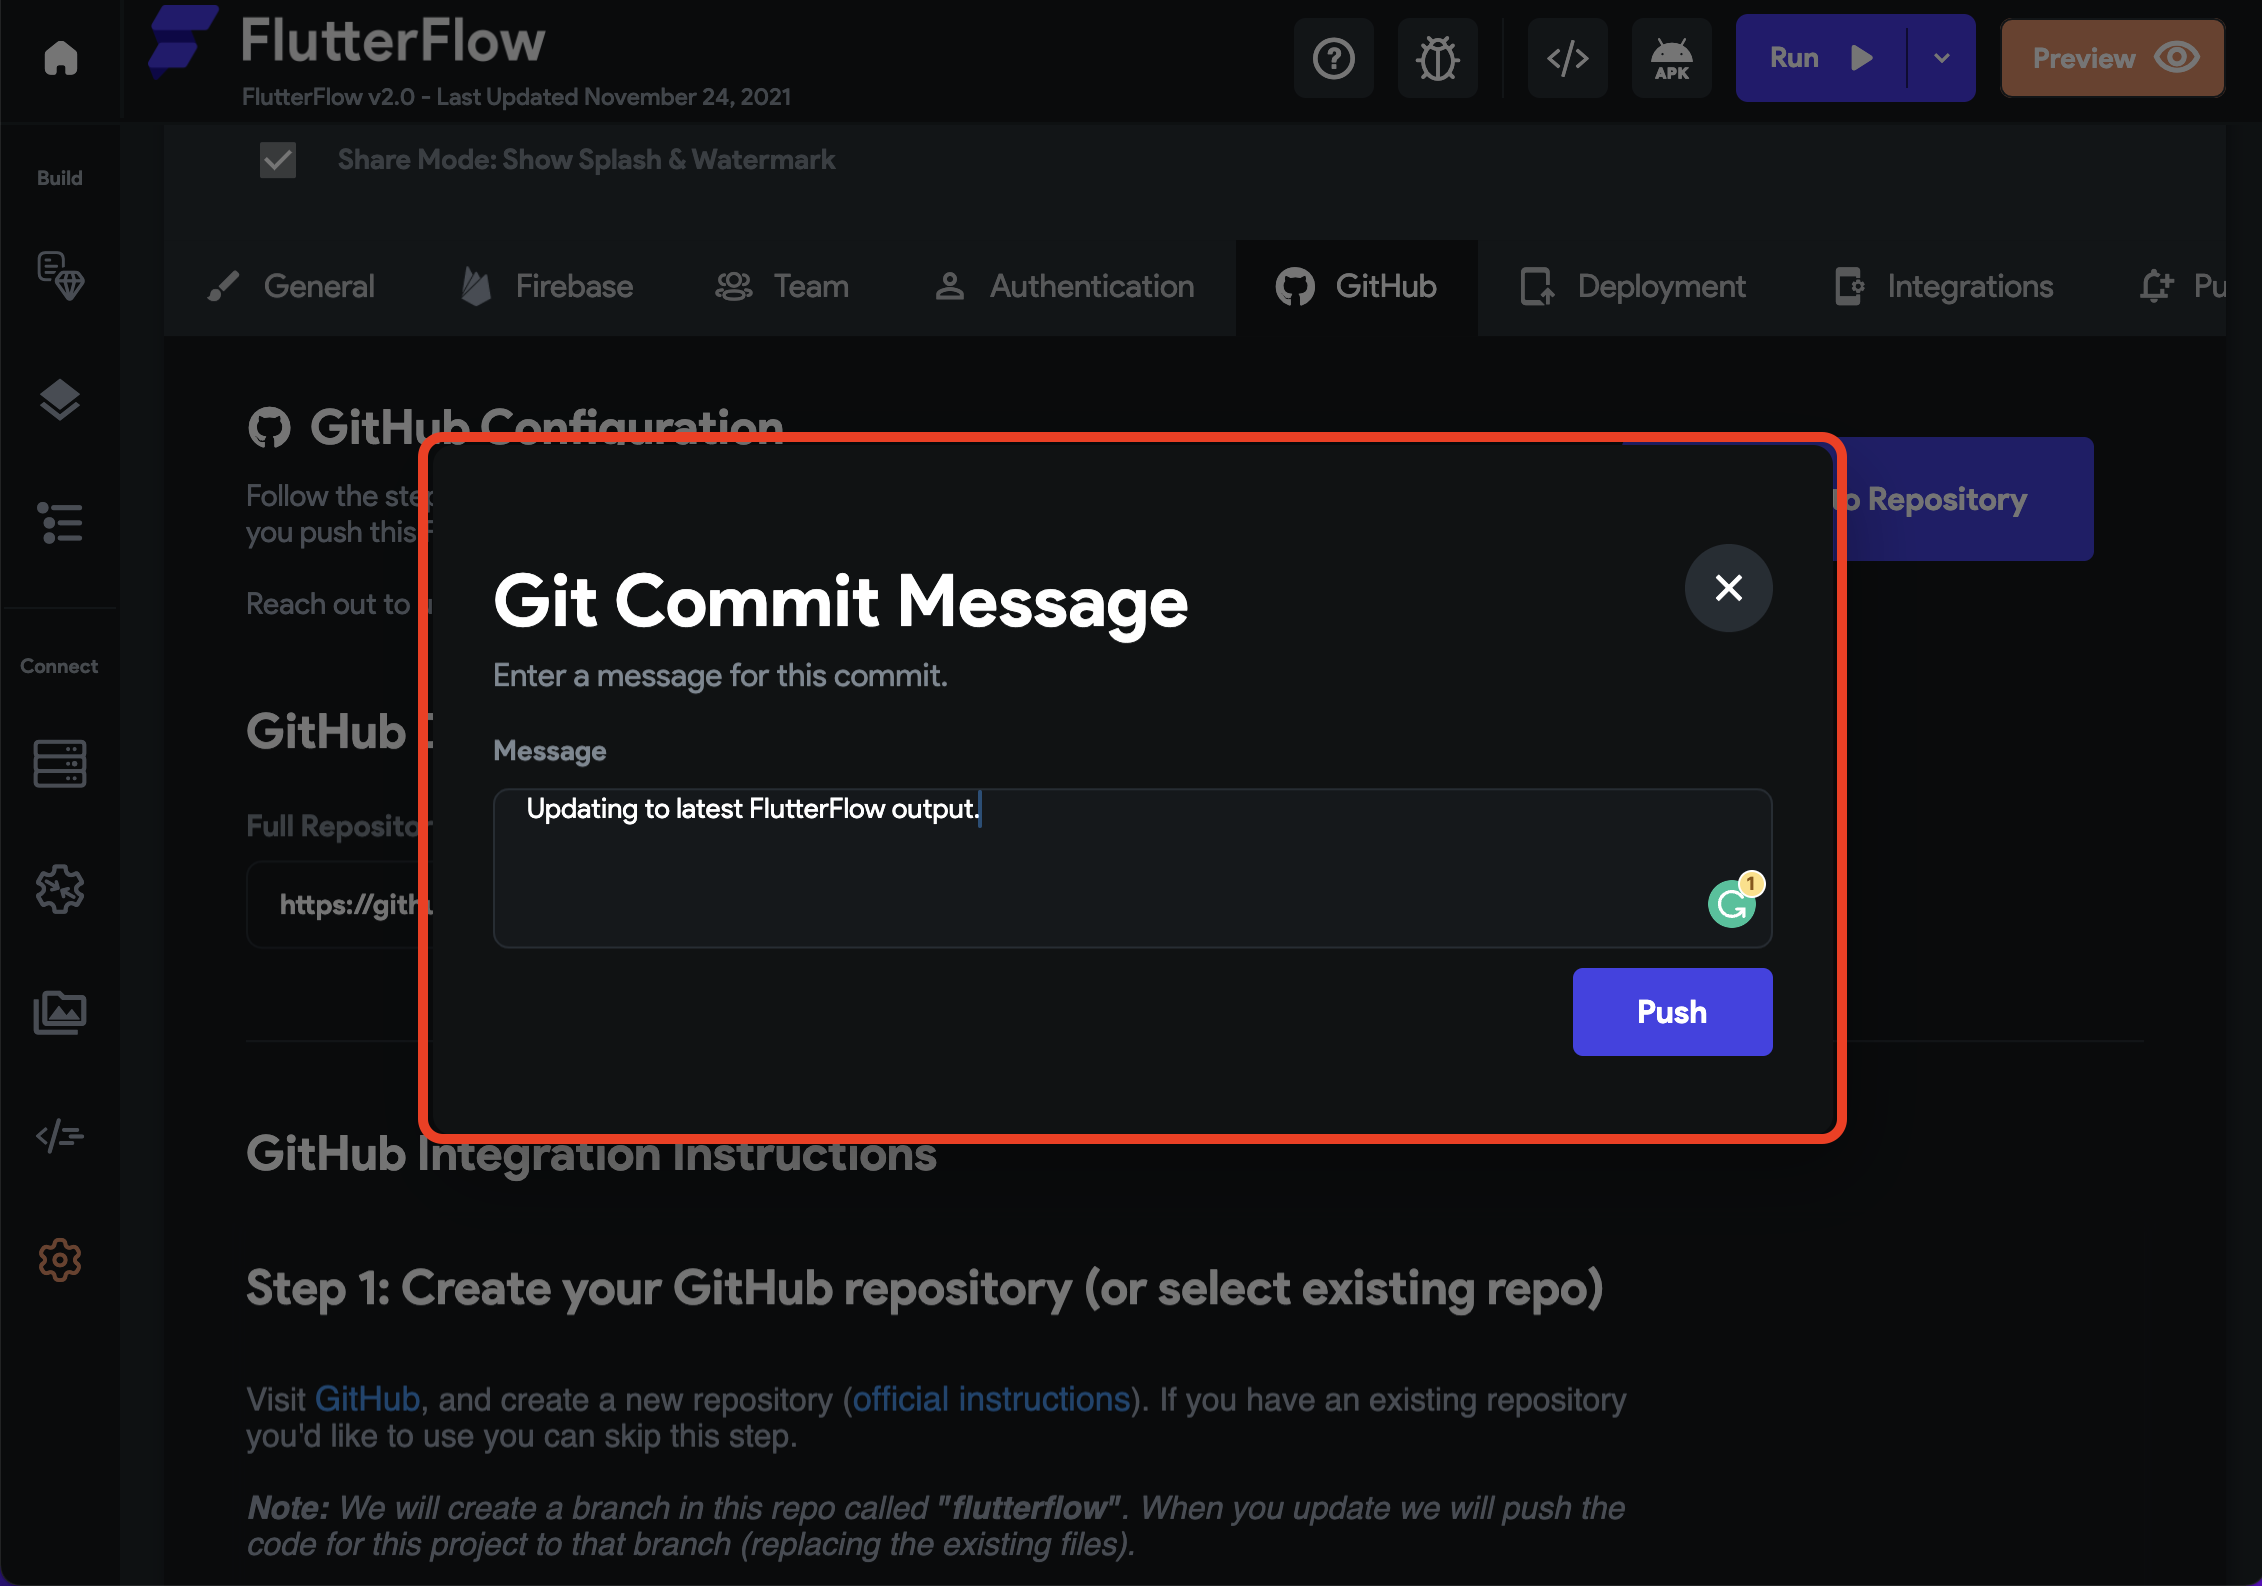Switch to the Deployment tab

point(1633,287)
